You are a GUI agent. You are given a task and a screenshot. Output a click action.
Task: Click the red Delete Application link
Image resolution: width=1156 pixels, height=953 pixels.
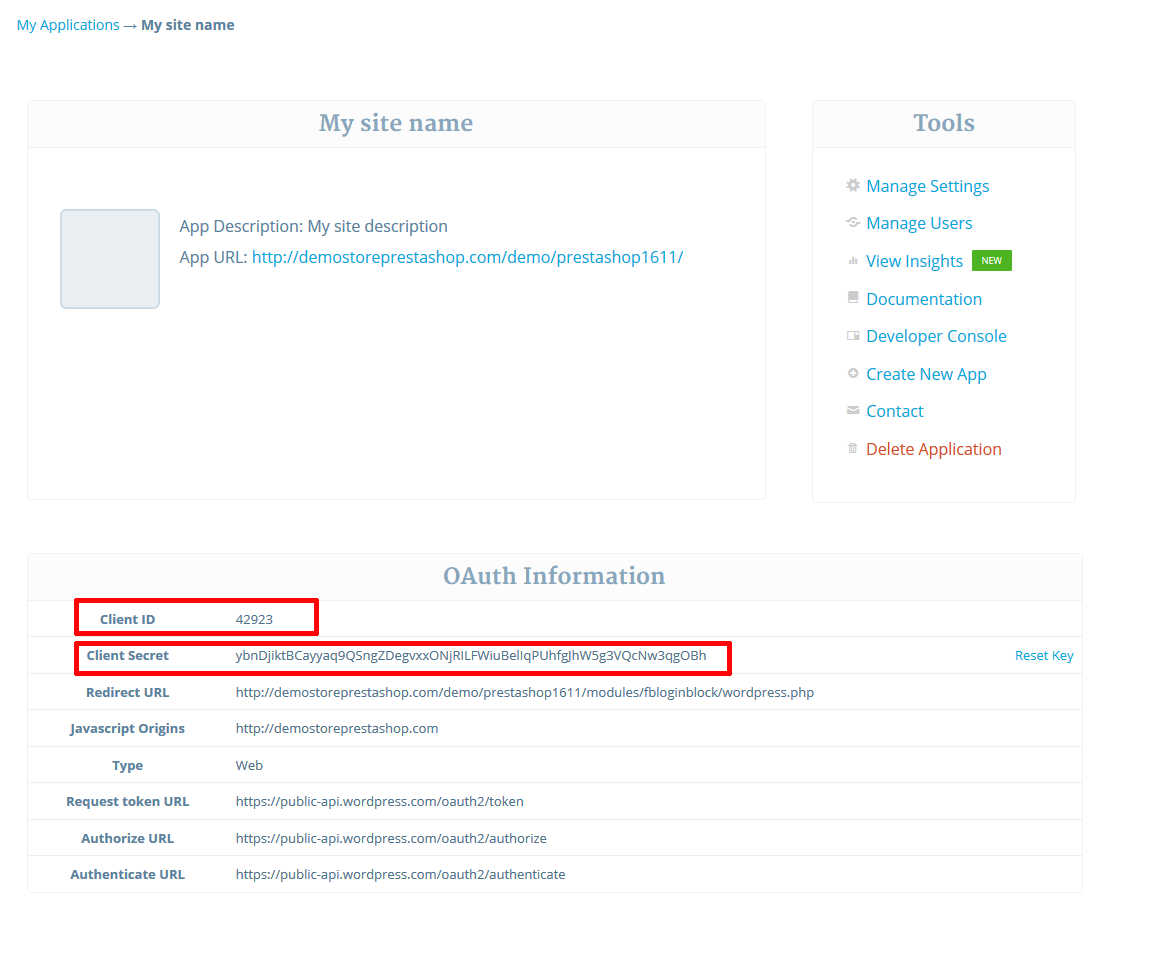[933, 450]
